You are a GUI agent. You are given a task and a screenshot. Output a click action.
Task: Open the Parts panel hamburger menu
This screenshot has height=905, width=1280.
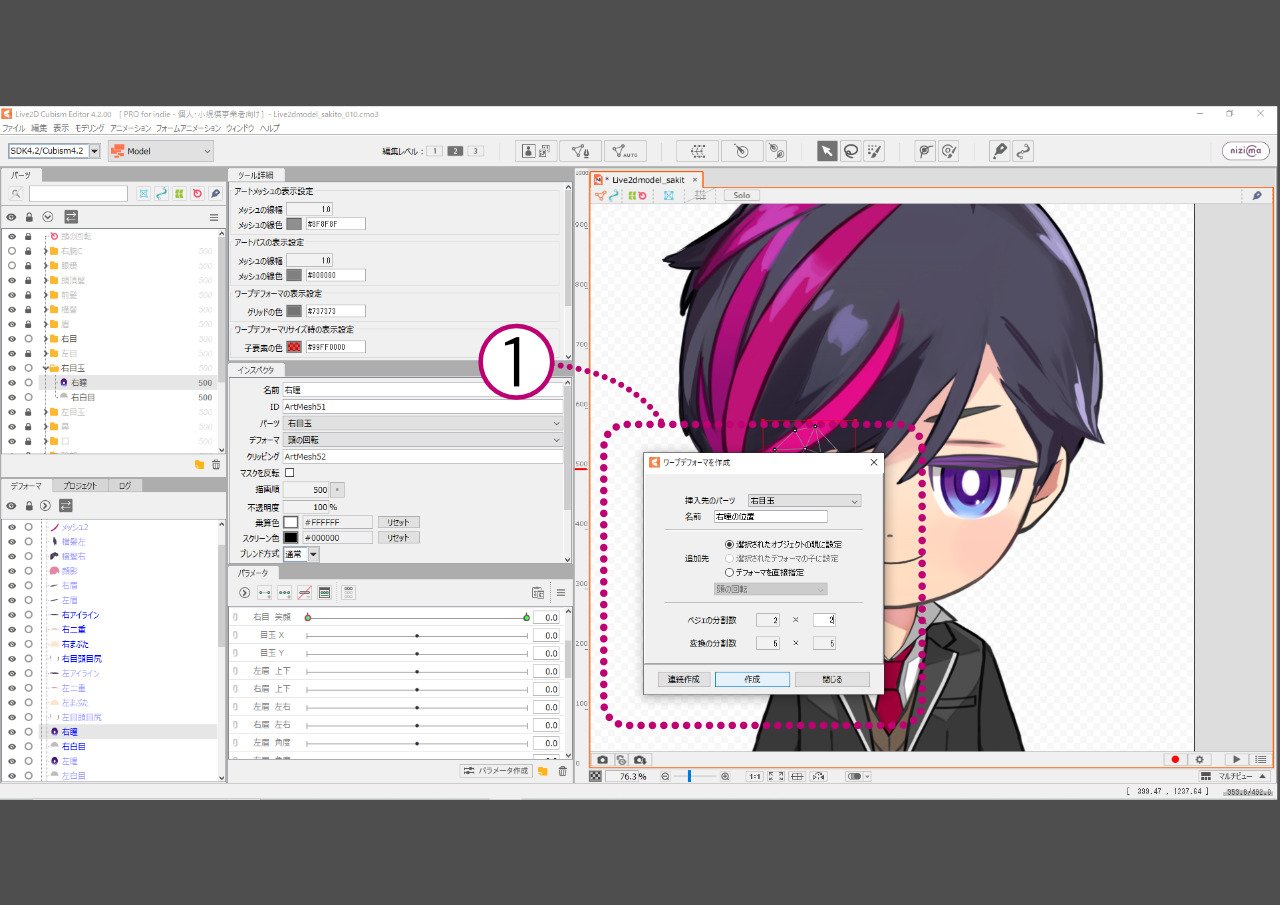[x=213, y=217]
